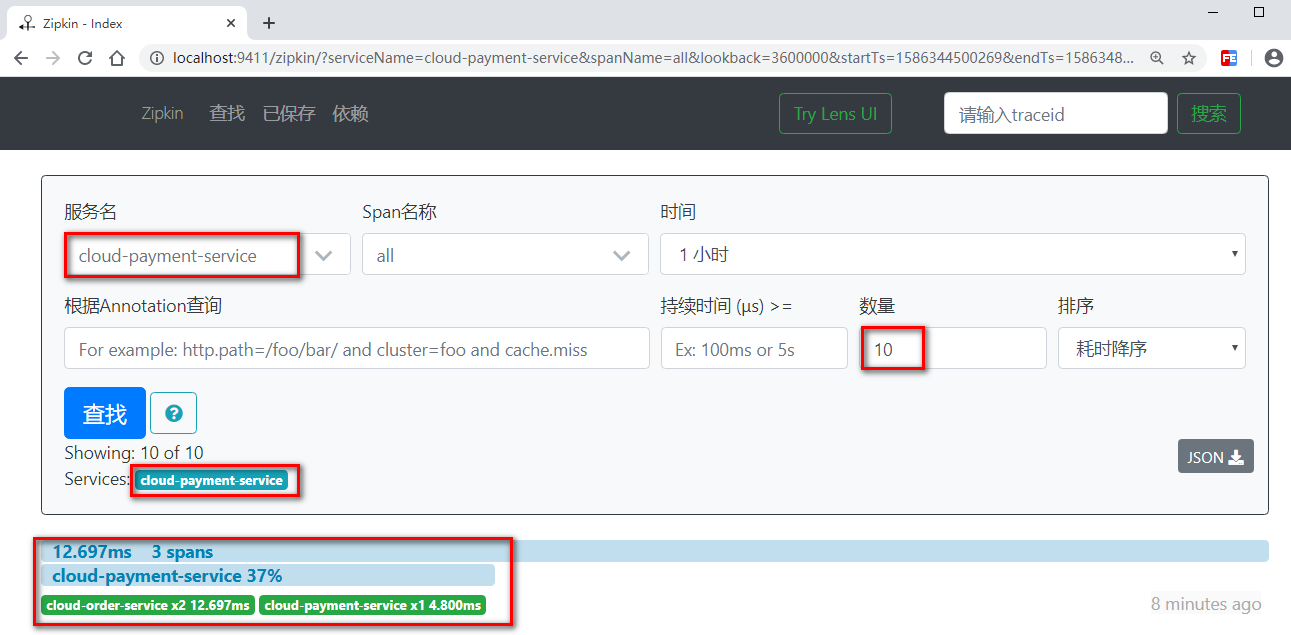
Task: Click the 8 minutes ago timestamp
Action: [x=1206, y=604]
